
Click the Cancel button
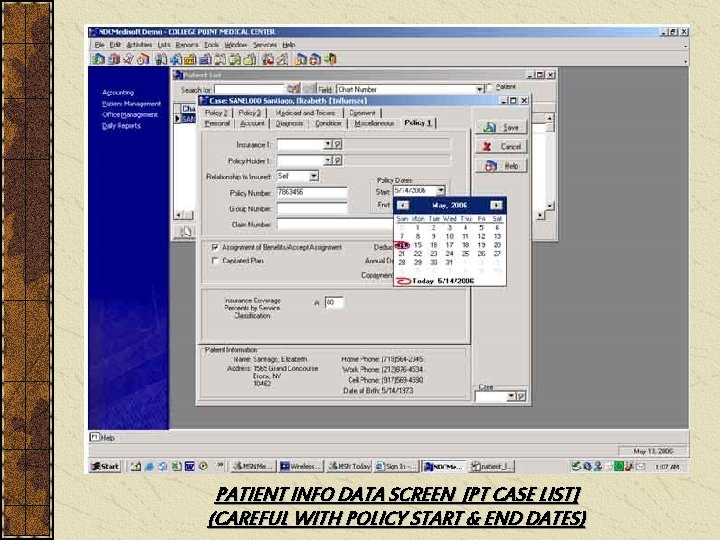[x=501, y=146]
